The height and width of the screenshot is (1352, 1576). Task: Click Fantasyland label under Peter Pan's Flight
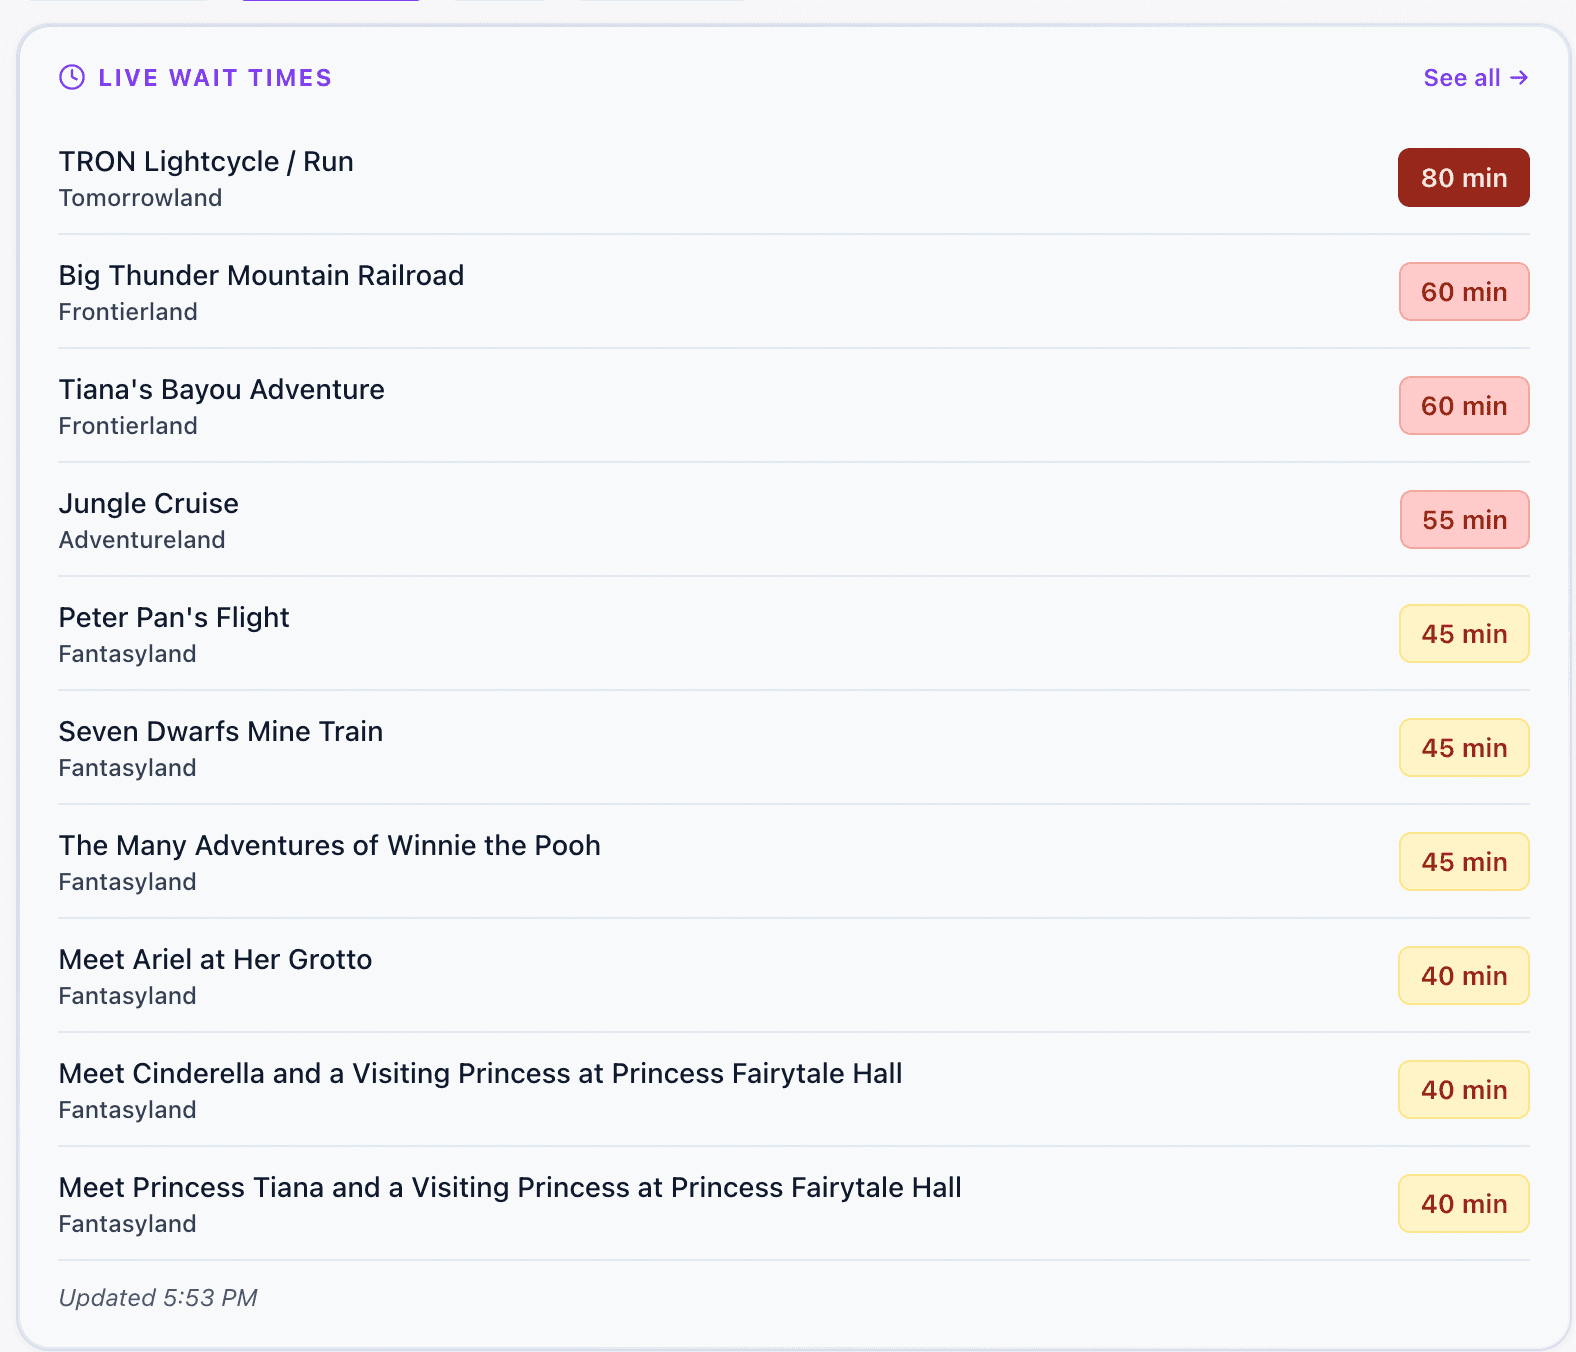[127, 654]
